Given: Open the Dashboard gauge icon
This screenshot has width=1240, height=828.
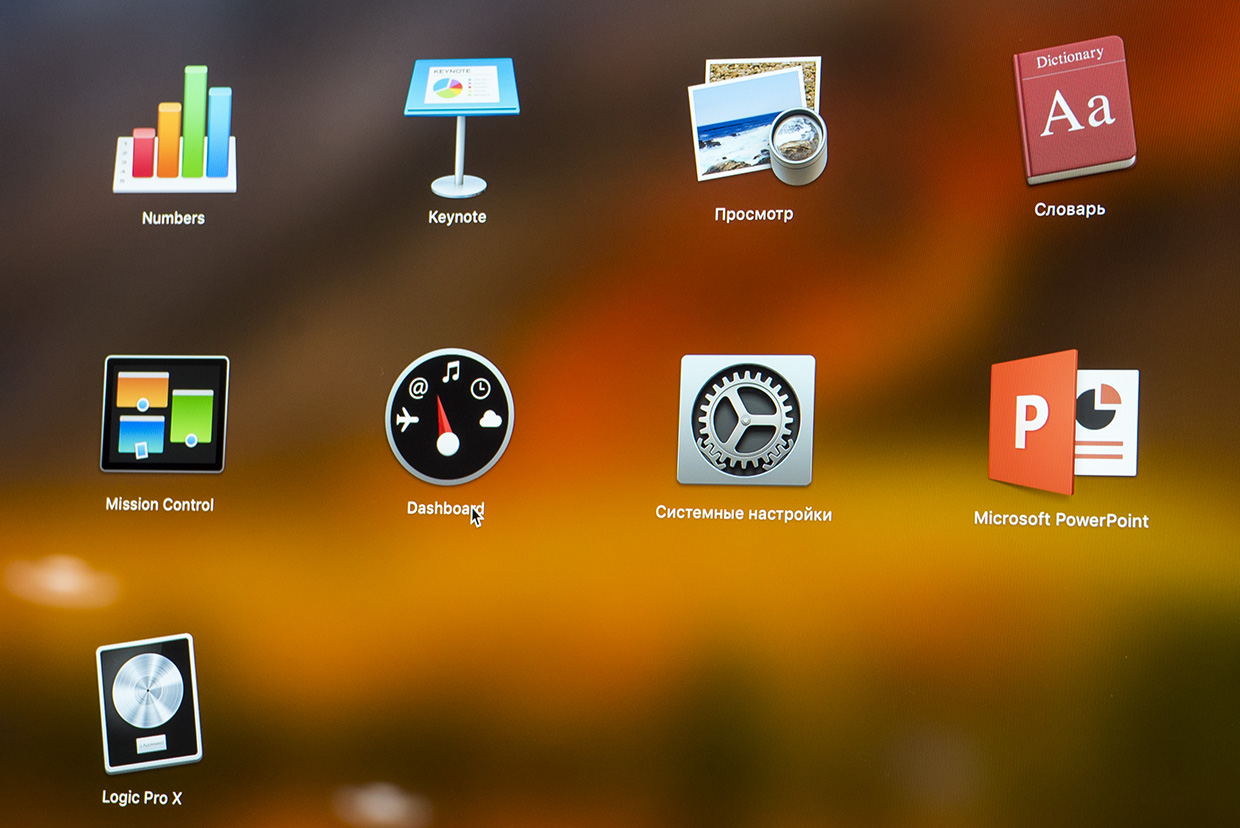Looking at the screenshot, I should click(x=449, y=416).
